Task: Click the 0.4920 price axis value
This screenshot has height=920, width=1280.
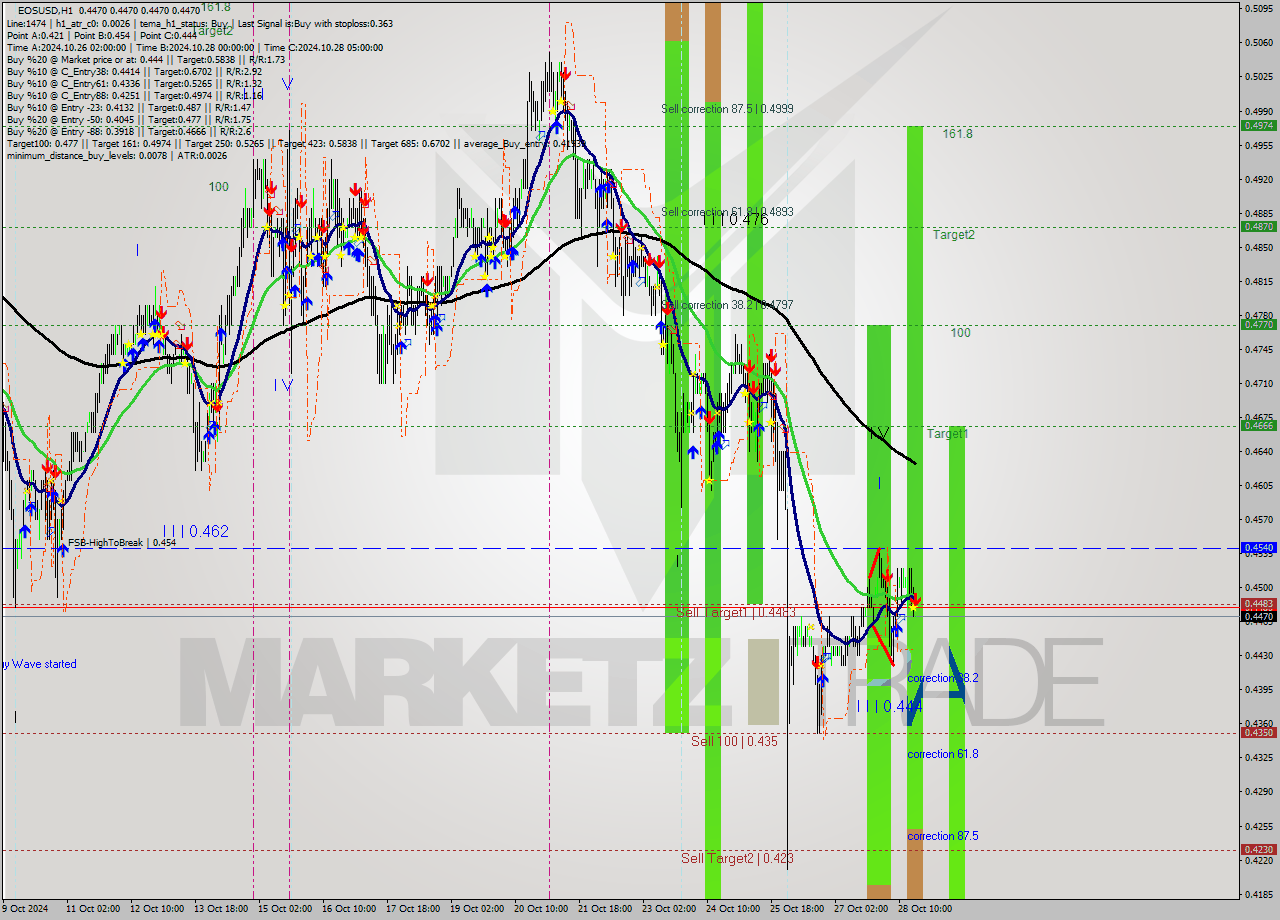Action: pos(1257,180)
